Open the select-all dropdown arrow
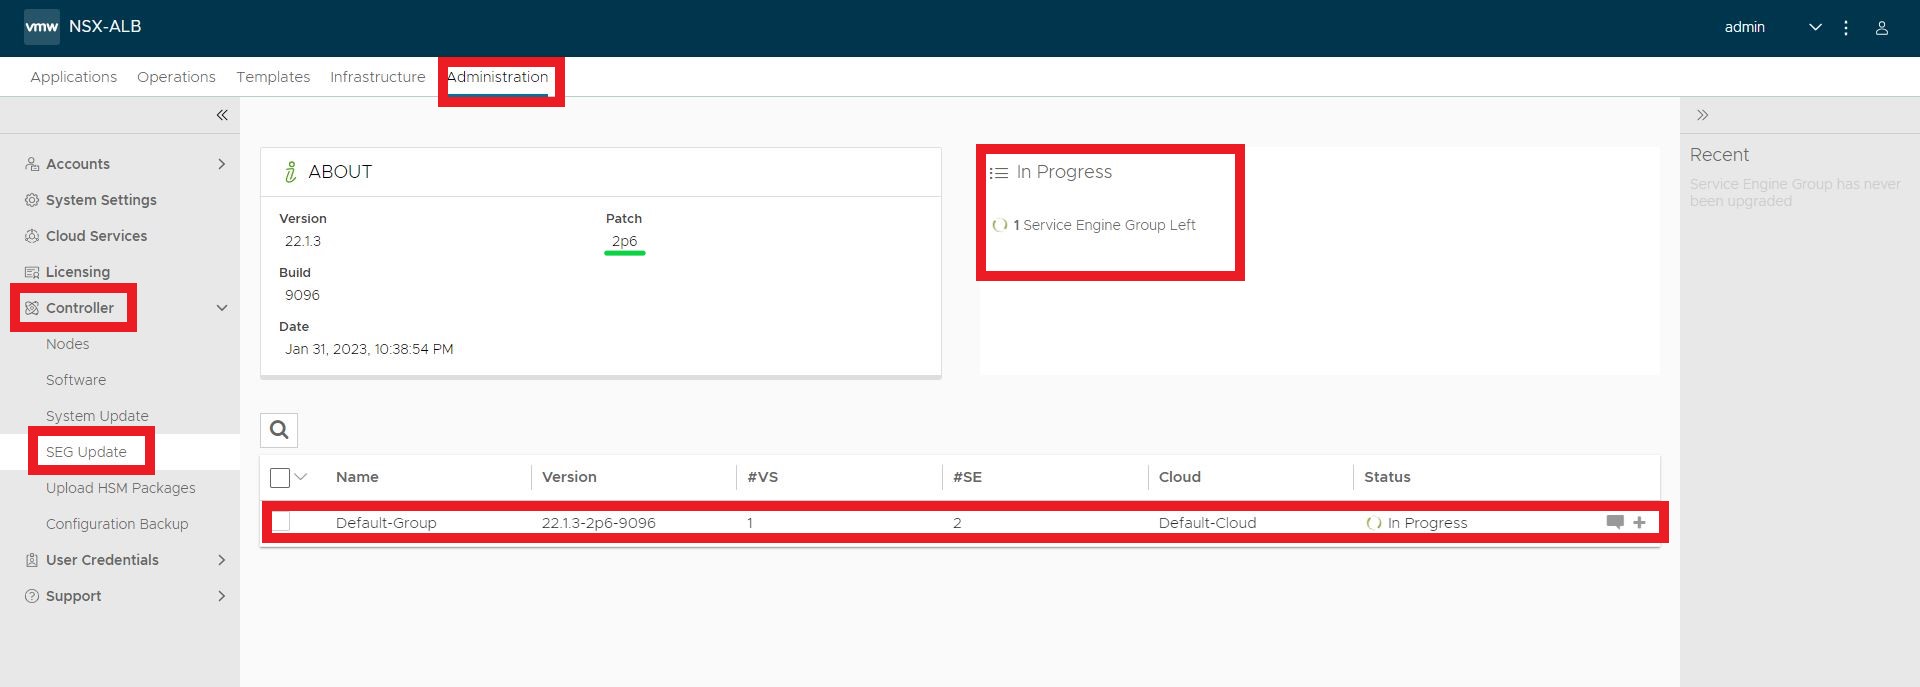Image resolution: width=1920 pixels, height=687 pixels. [300, 477]
